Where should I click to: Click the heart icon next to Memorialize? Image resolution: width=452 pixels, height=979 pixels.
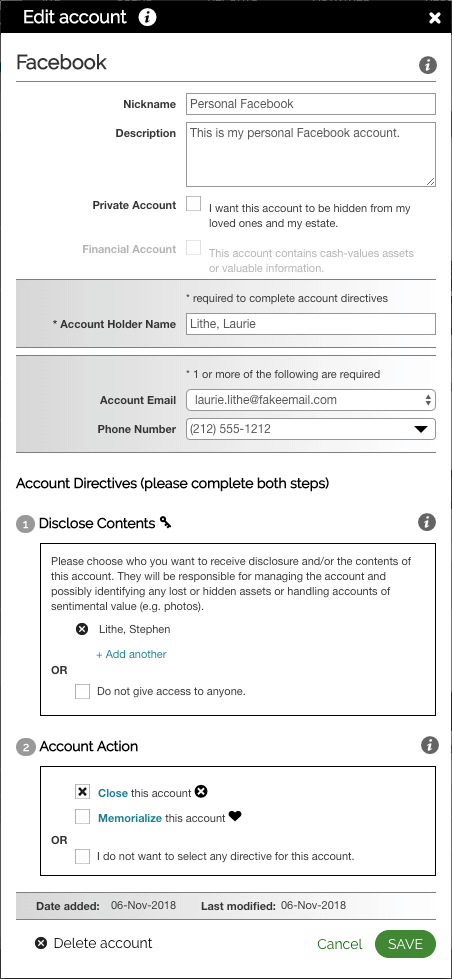[x=235, y=816]
